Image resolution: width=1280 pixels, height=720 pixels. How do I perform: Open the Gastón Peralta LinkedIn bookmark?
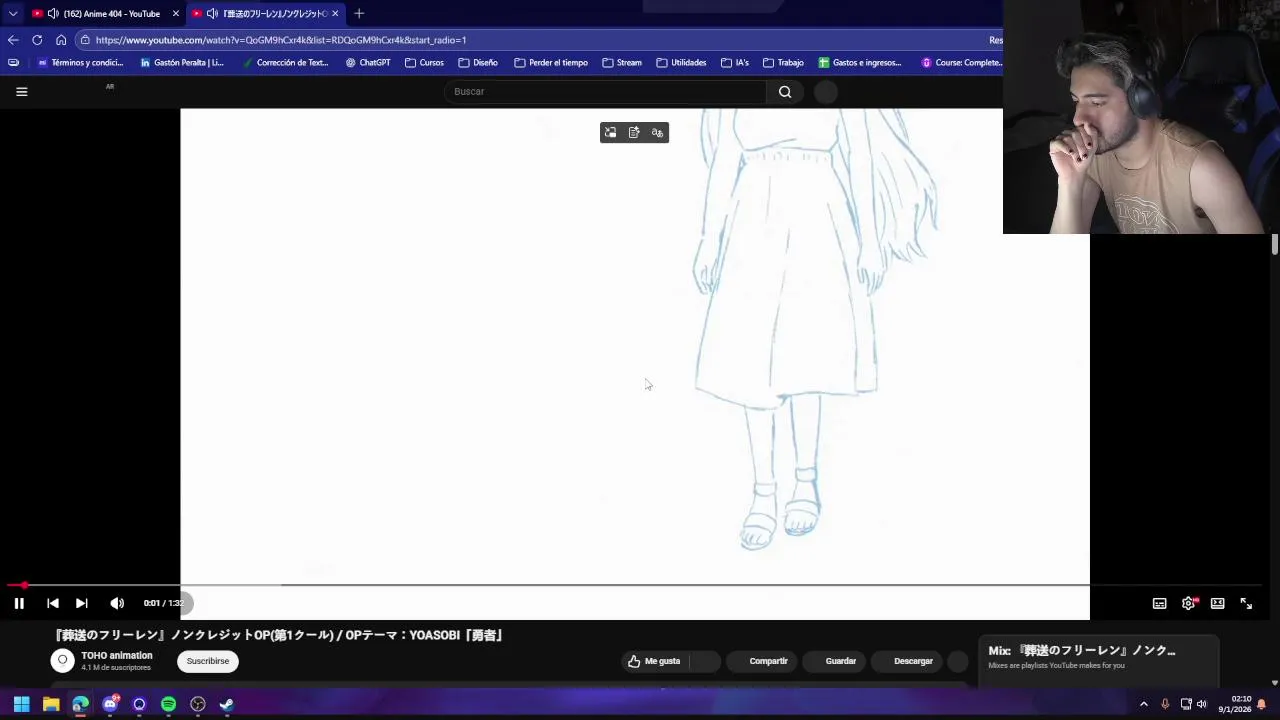(x=182, y=62)
